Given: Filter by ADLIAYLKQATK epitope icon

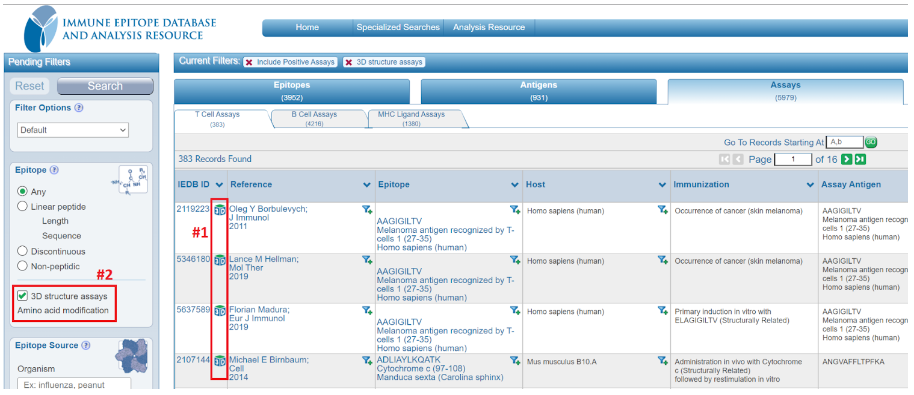Looking at the screenshot, I should [515, 361].
